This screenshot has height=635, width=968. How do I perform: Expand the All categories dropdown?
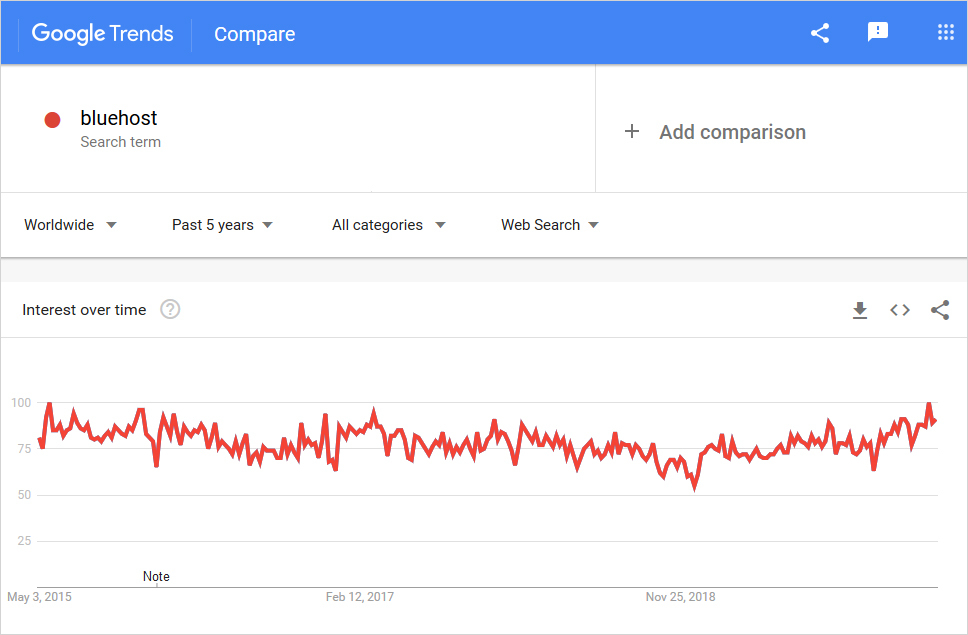(388, 225)
